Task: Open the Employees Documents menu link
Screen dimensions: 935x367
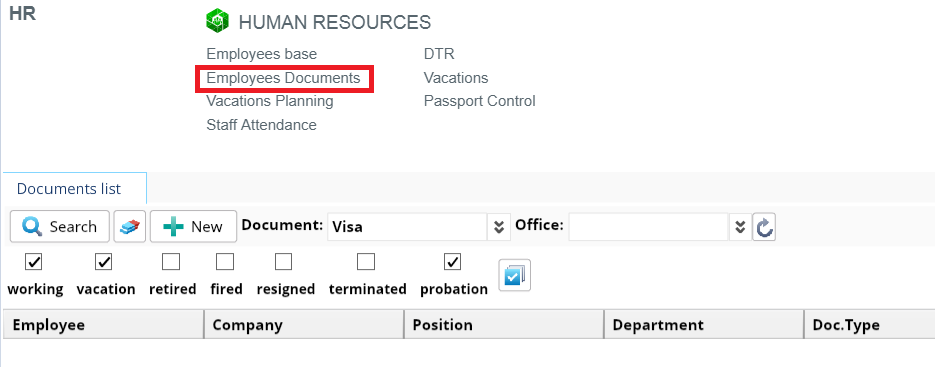Action: point(283,78)
